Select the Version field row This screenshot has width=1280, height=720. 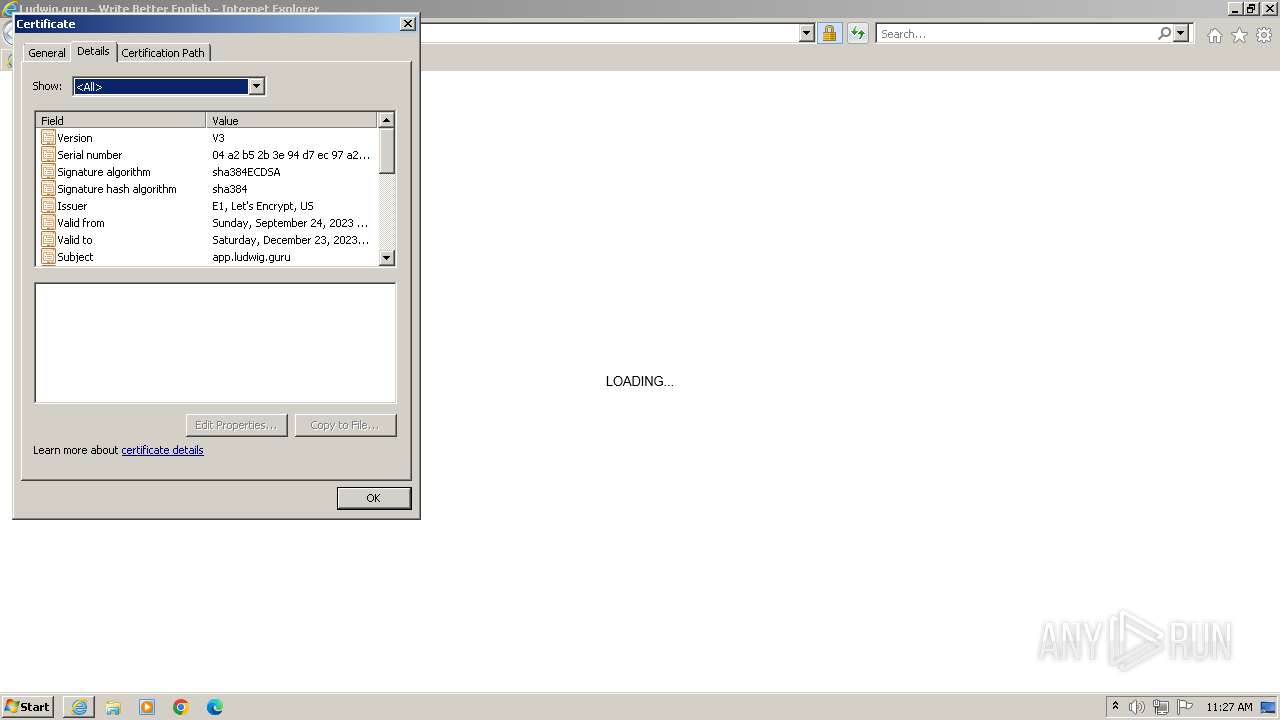coord(207,138)
